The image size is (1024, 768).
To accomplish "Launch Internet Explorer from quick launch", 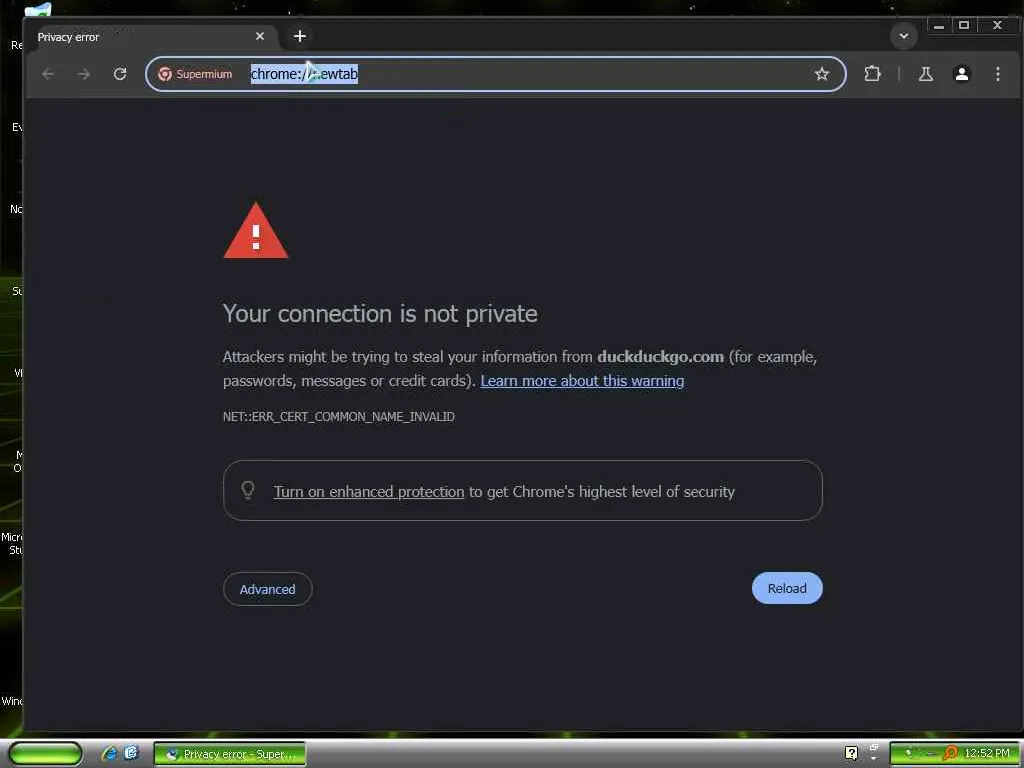I will 109,754.
